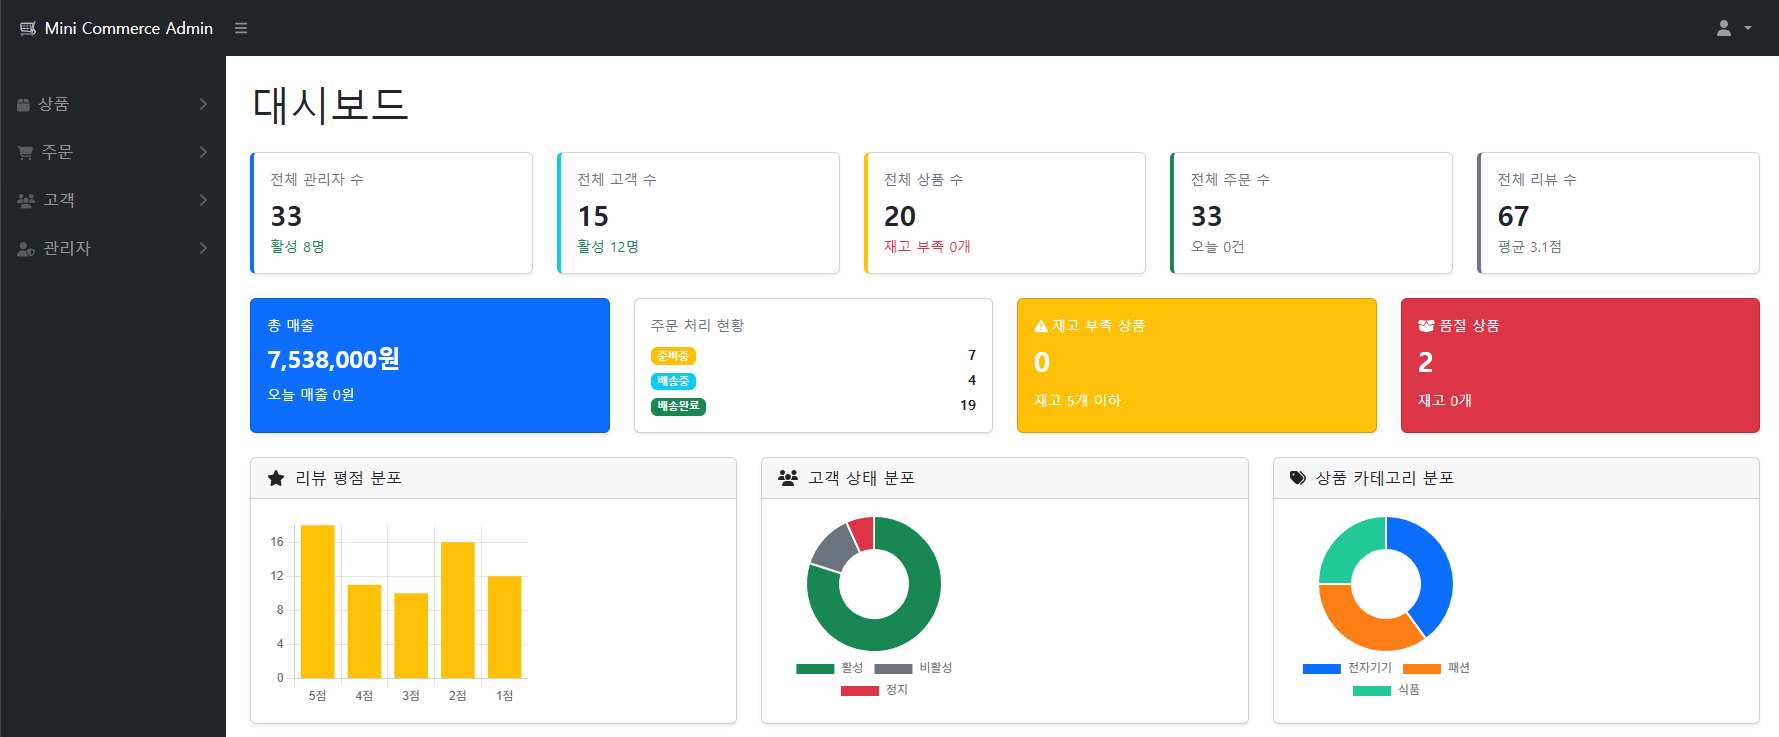Click the 2점 bar in review chart
Viewport: 1779px width, 737px height.
[458, 610]
